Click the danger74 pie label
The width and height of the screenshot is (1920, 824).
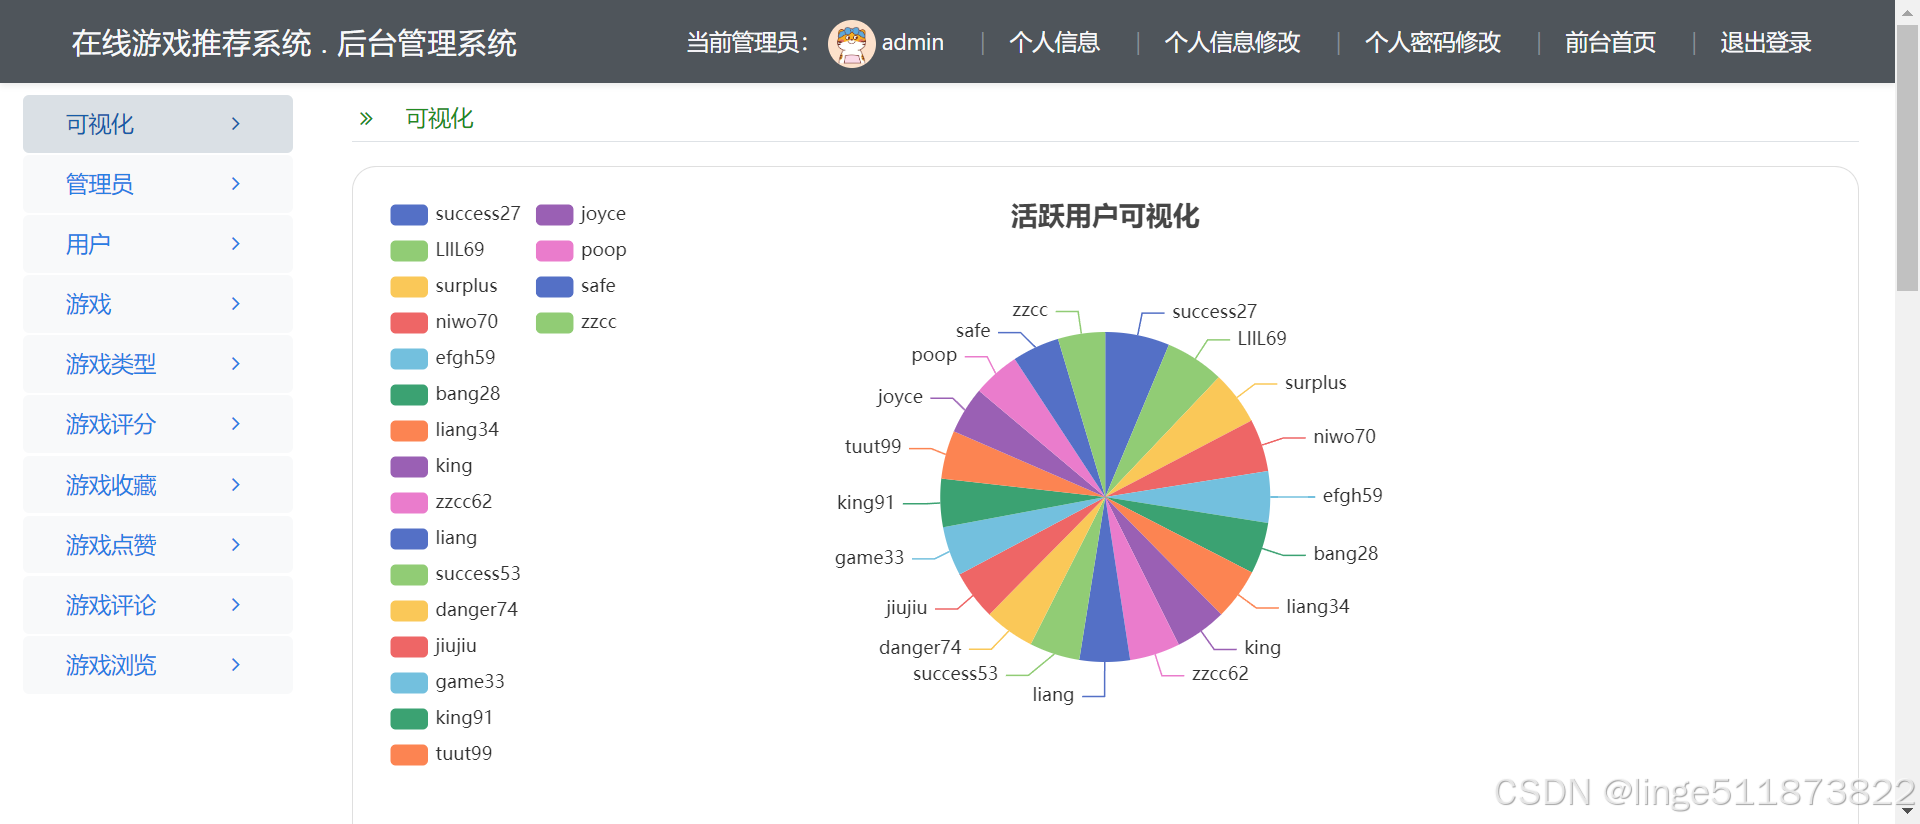pyautogui.click(x=920, y=648)
